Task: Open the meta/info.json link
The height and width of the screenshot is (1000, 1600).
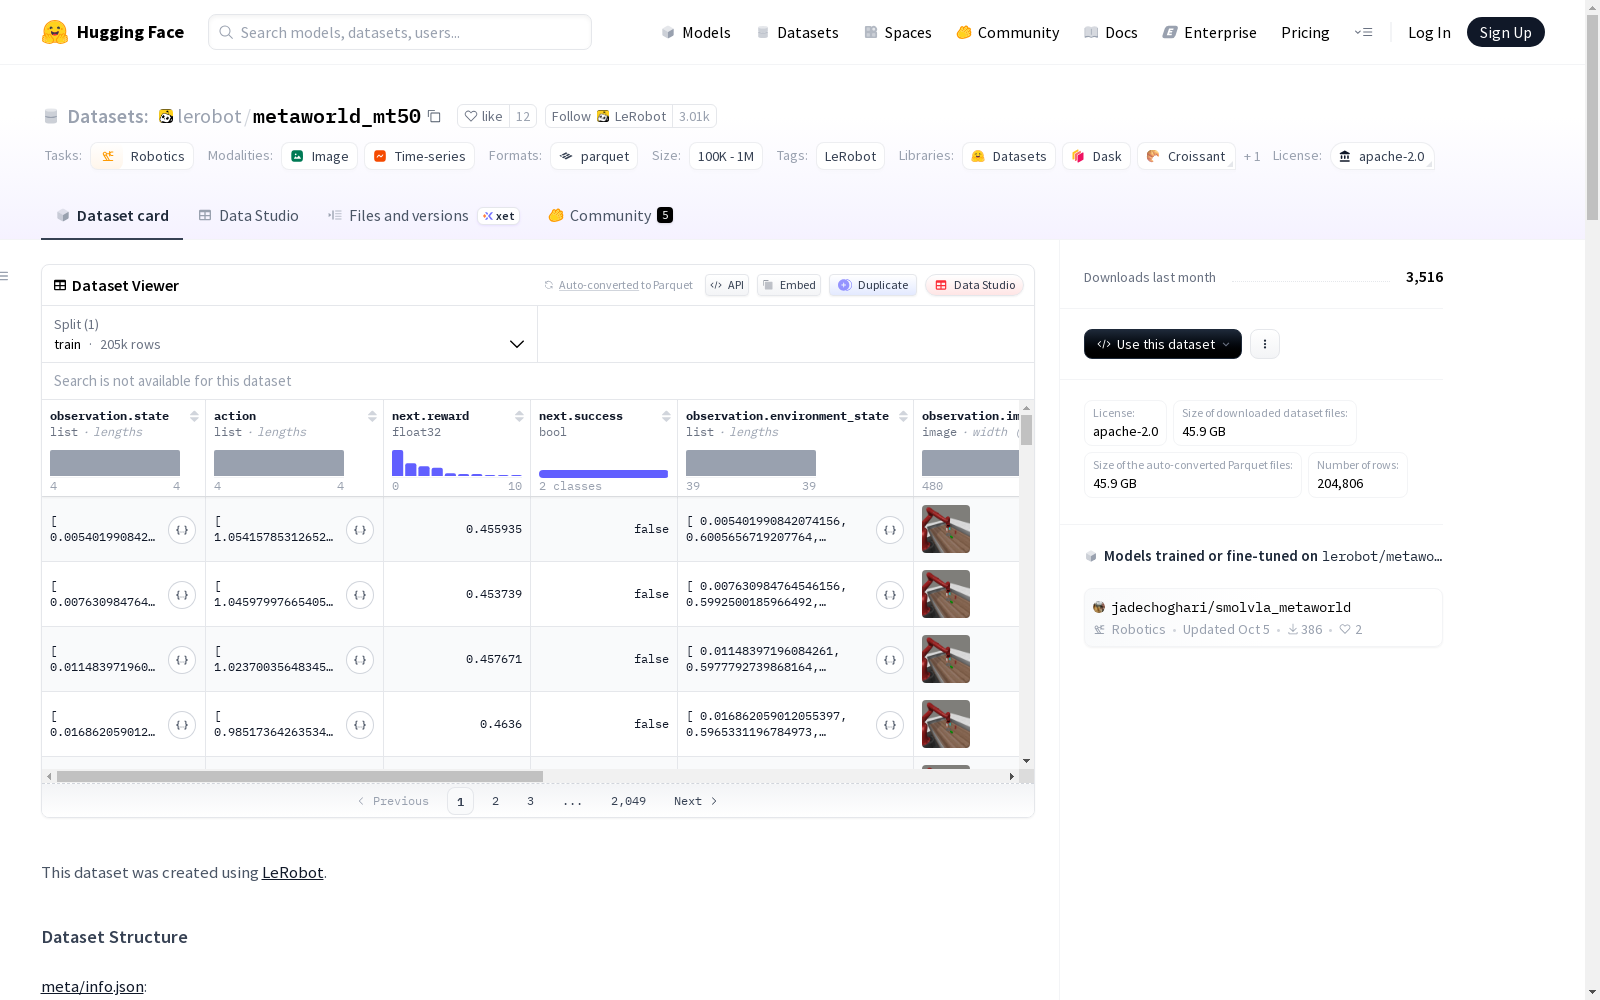Action: [x=92, y=987]
